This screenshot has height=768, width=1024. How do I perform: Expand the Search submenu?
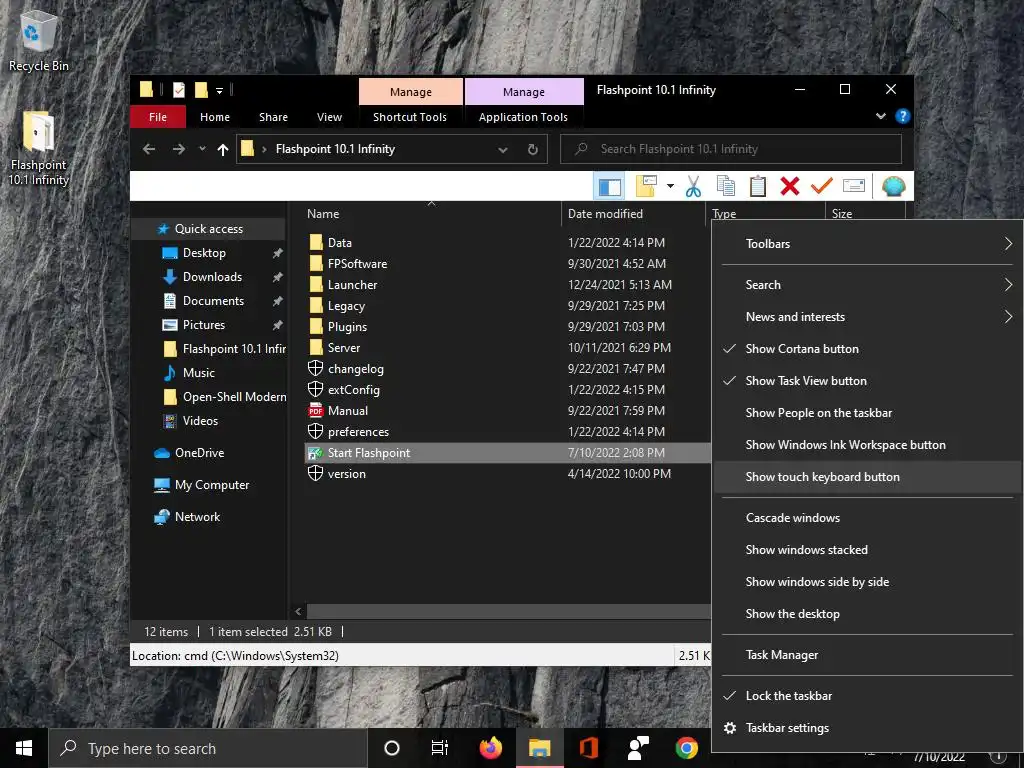click(x=867, y=285)
